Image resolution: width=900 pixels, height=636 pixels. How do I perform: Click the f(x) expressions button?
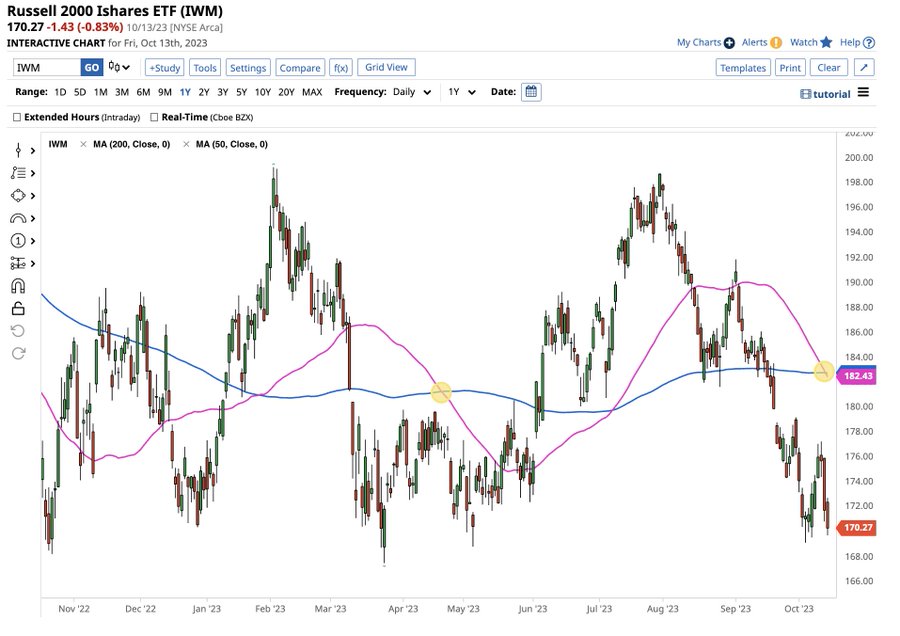tap(341, 68)
